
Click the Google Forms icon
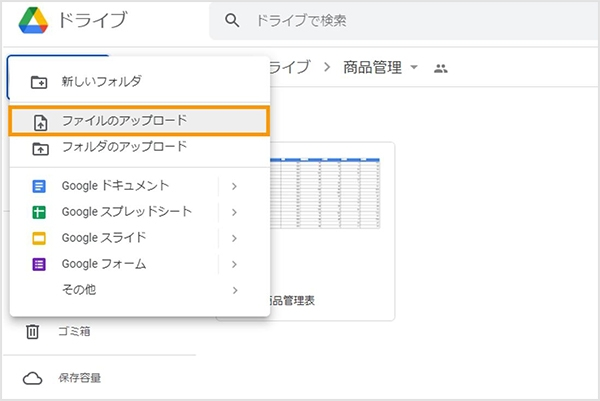(x=40, y=264)
